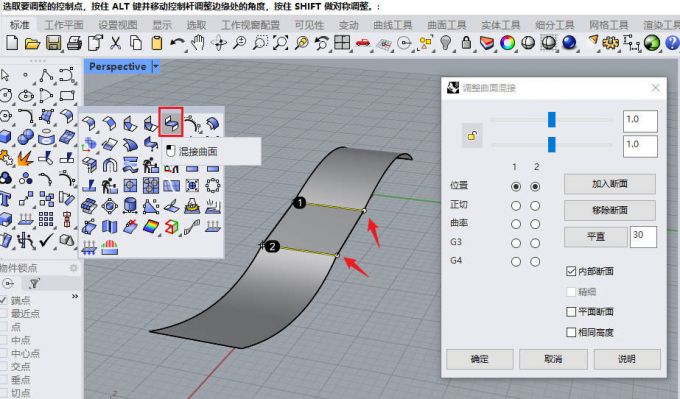Click the check mark icon in the left sidebar

click(x=46, y=240)
